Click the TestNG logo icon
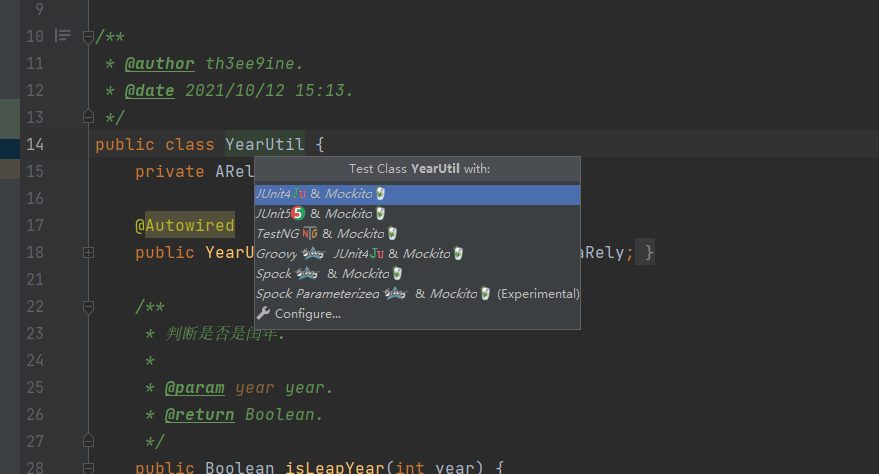This screenshot has height=474, width=879. pyautogui.click(x=309, y=234)
